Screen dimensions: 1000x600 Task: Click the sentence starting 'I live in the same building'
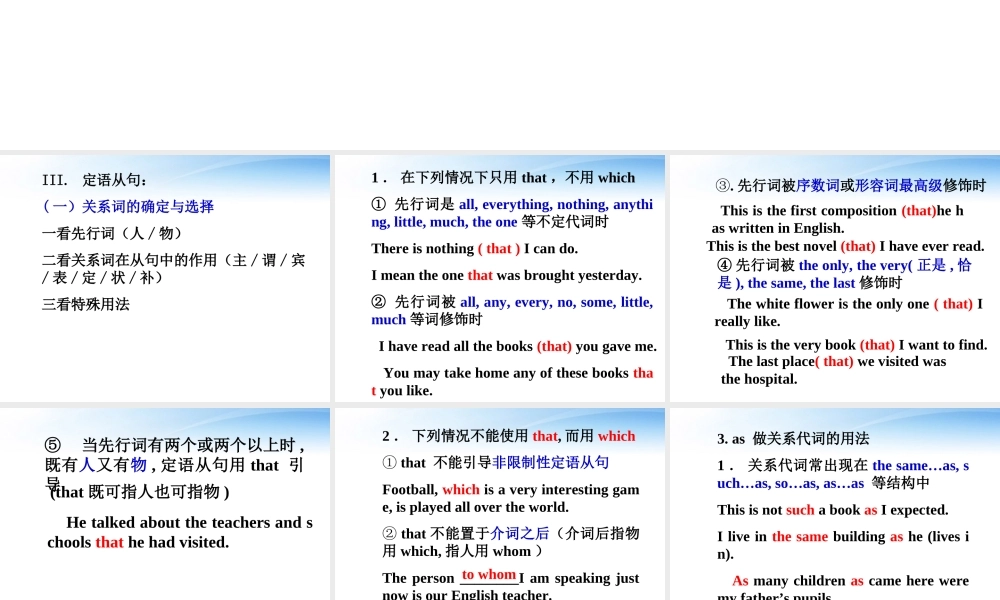click(x=843, y=545)
